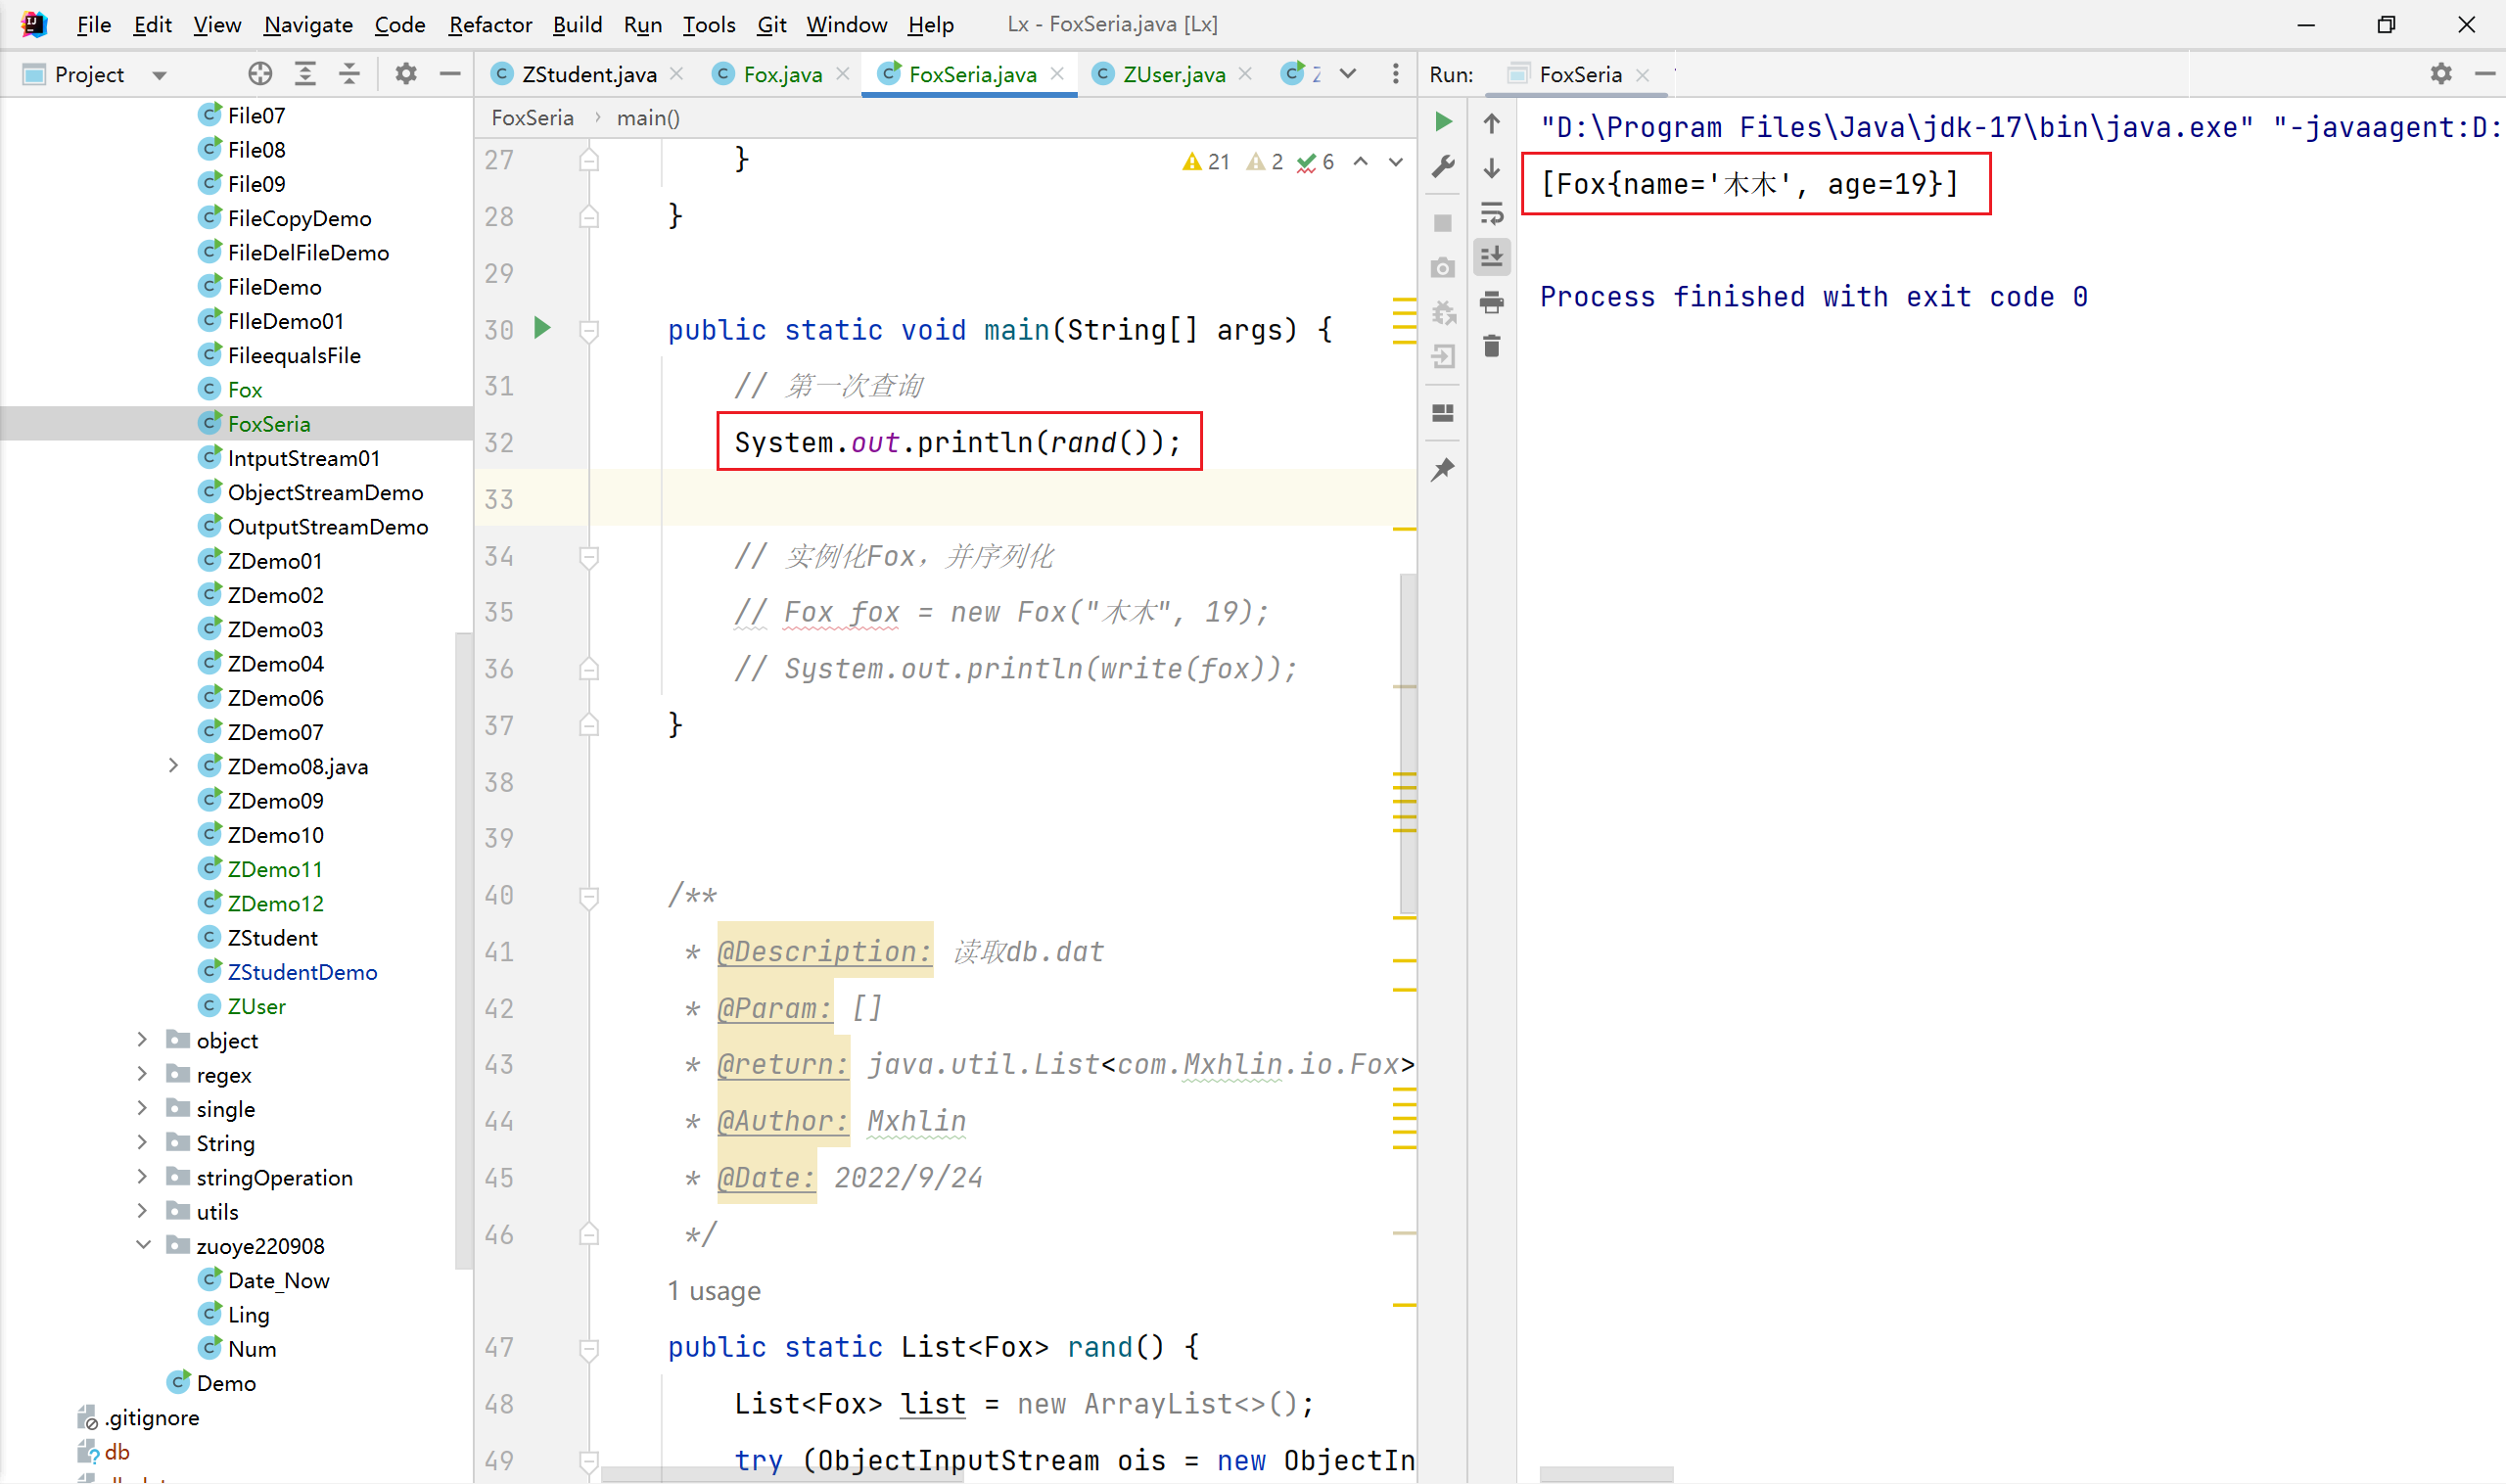
Task: Click the wrench icon in the Run panel
Action: click(1443, 167)
